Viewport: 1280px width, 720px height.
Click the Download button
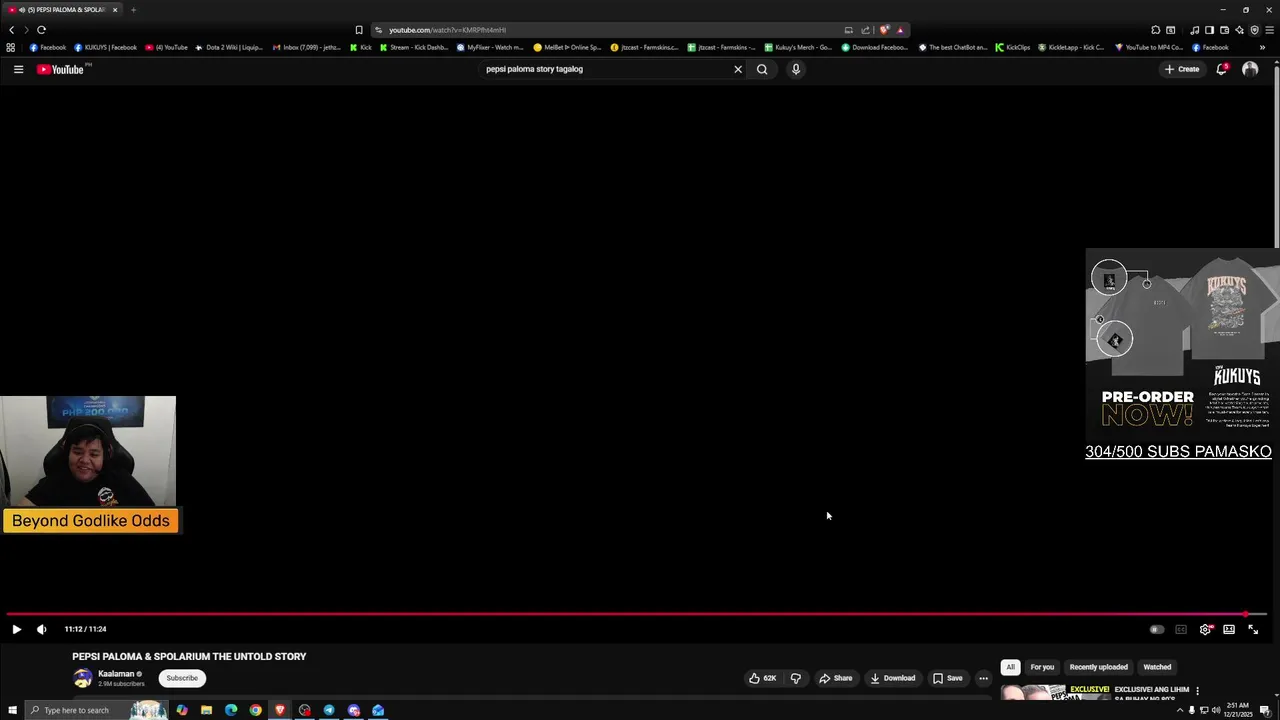pos(893,678)
